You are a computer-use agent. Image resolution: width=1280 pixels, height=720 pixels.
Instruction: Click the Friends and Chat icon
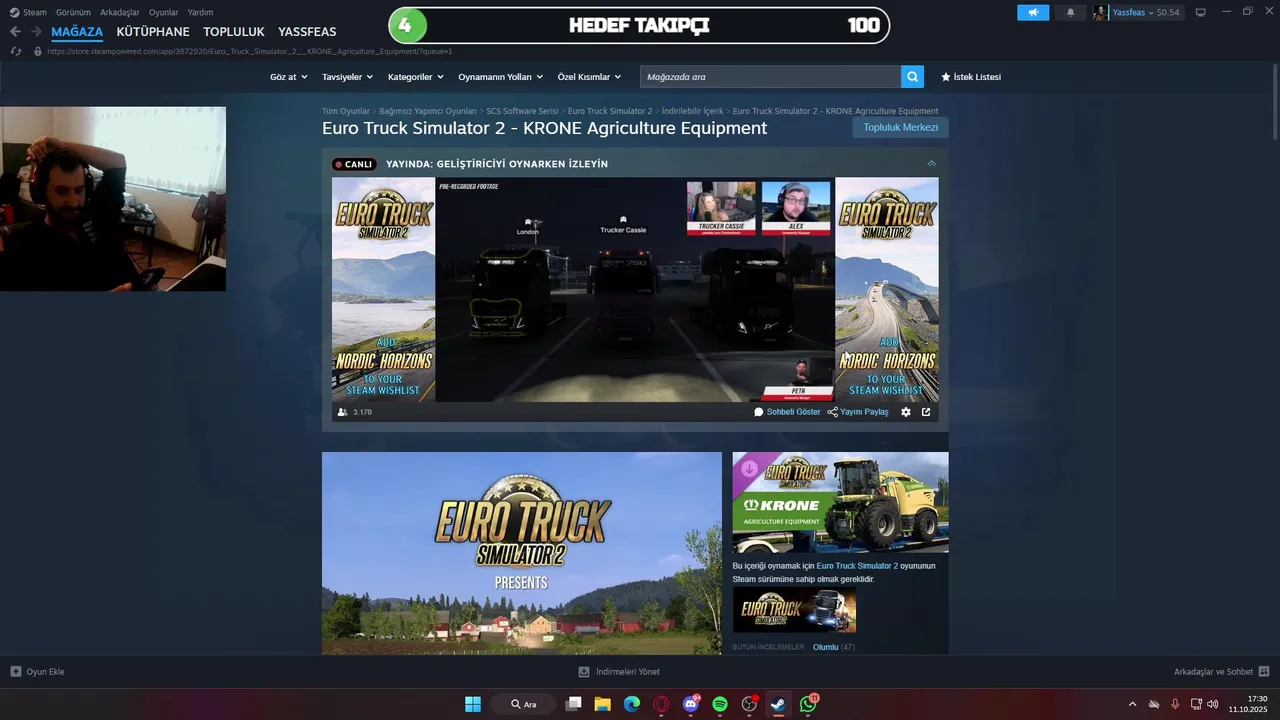point(1264,672)
